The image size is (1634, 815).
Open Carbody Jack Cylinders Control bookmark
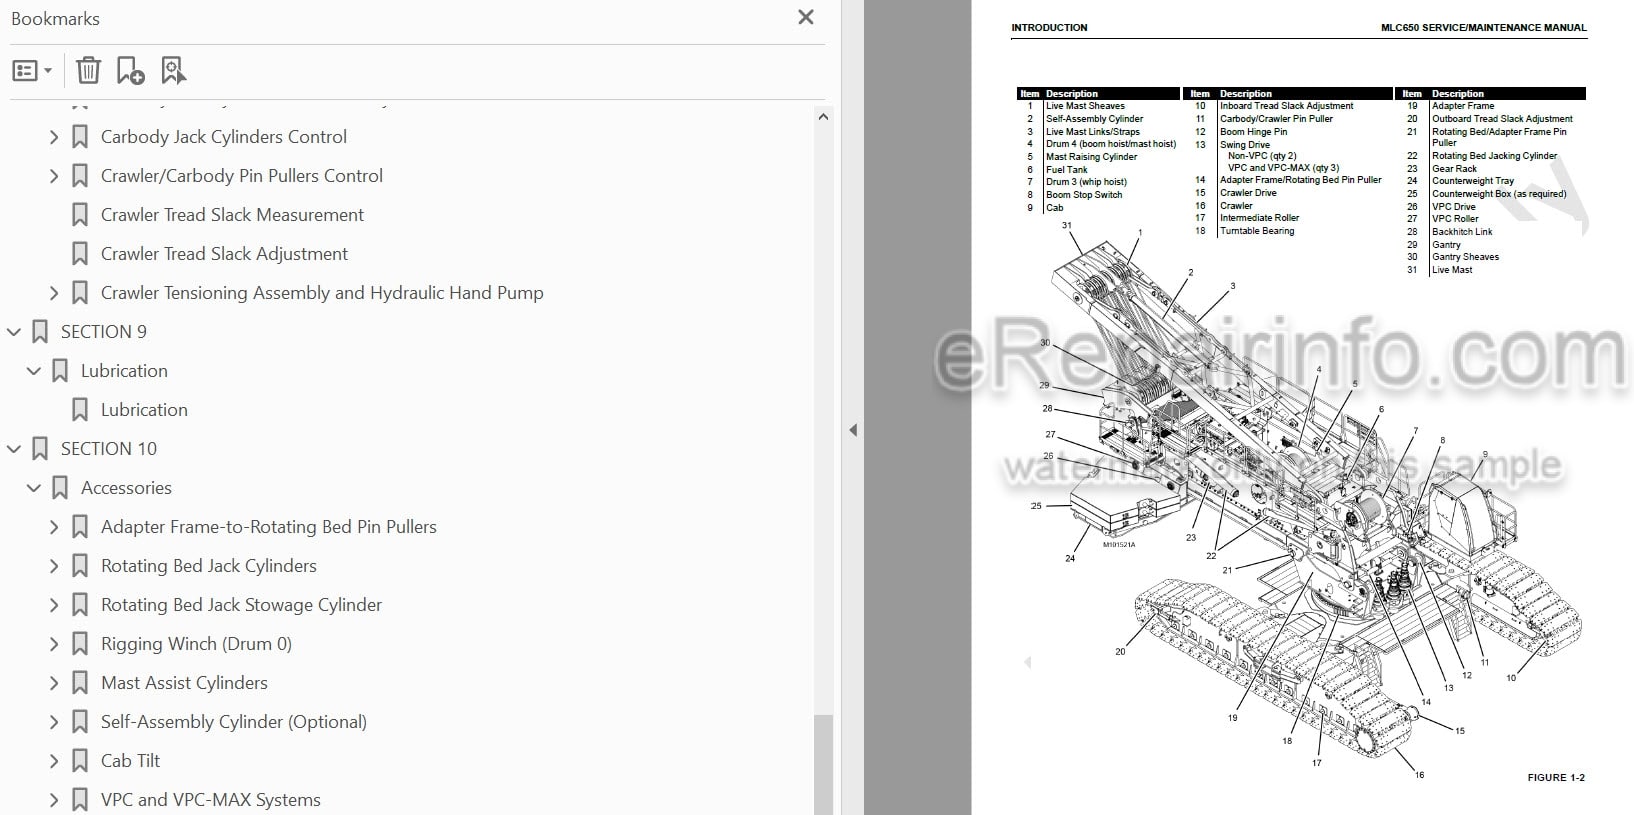click(x=224, y=137)
